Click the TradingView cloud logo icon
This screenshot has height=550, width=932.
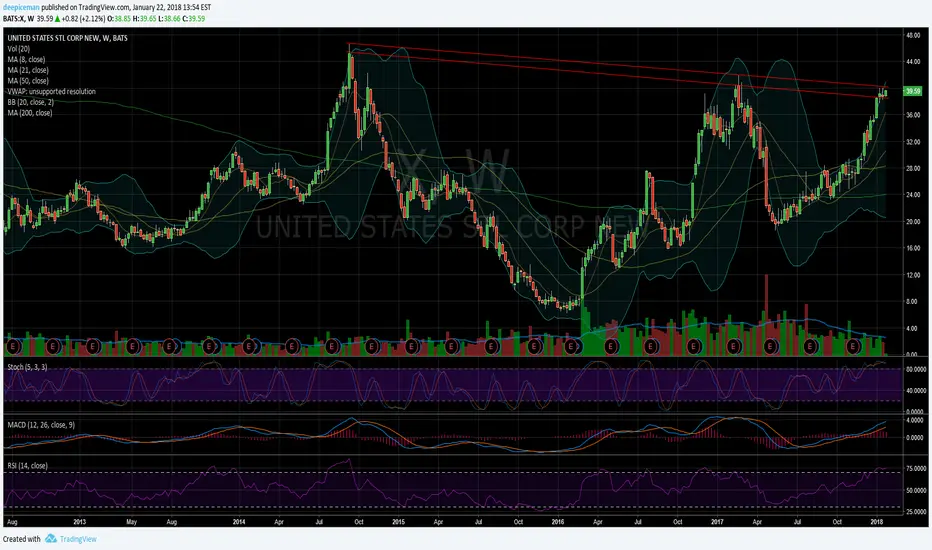[51, 539]
